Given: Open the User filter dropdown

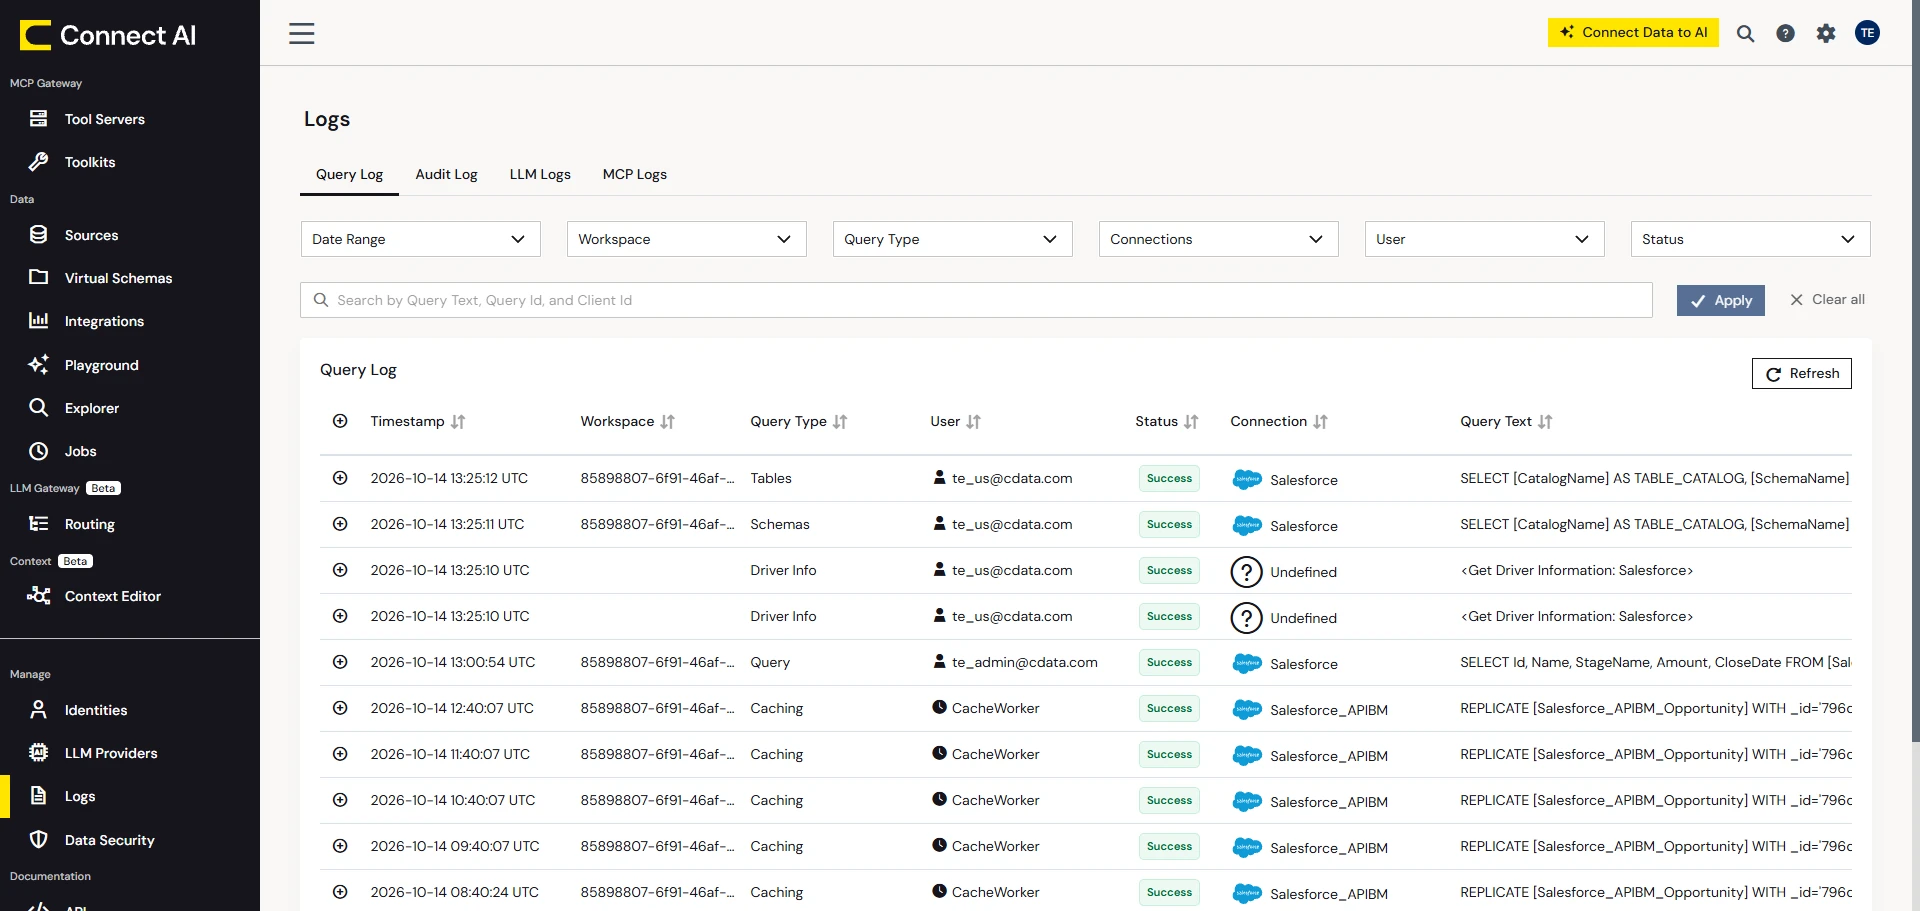Looking at the screenshot, I should click(1484, 239).
